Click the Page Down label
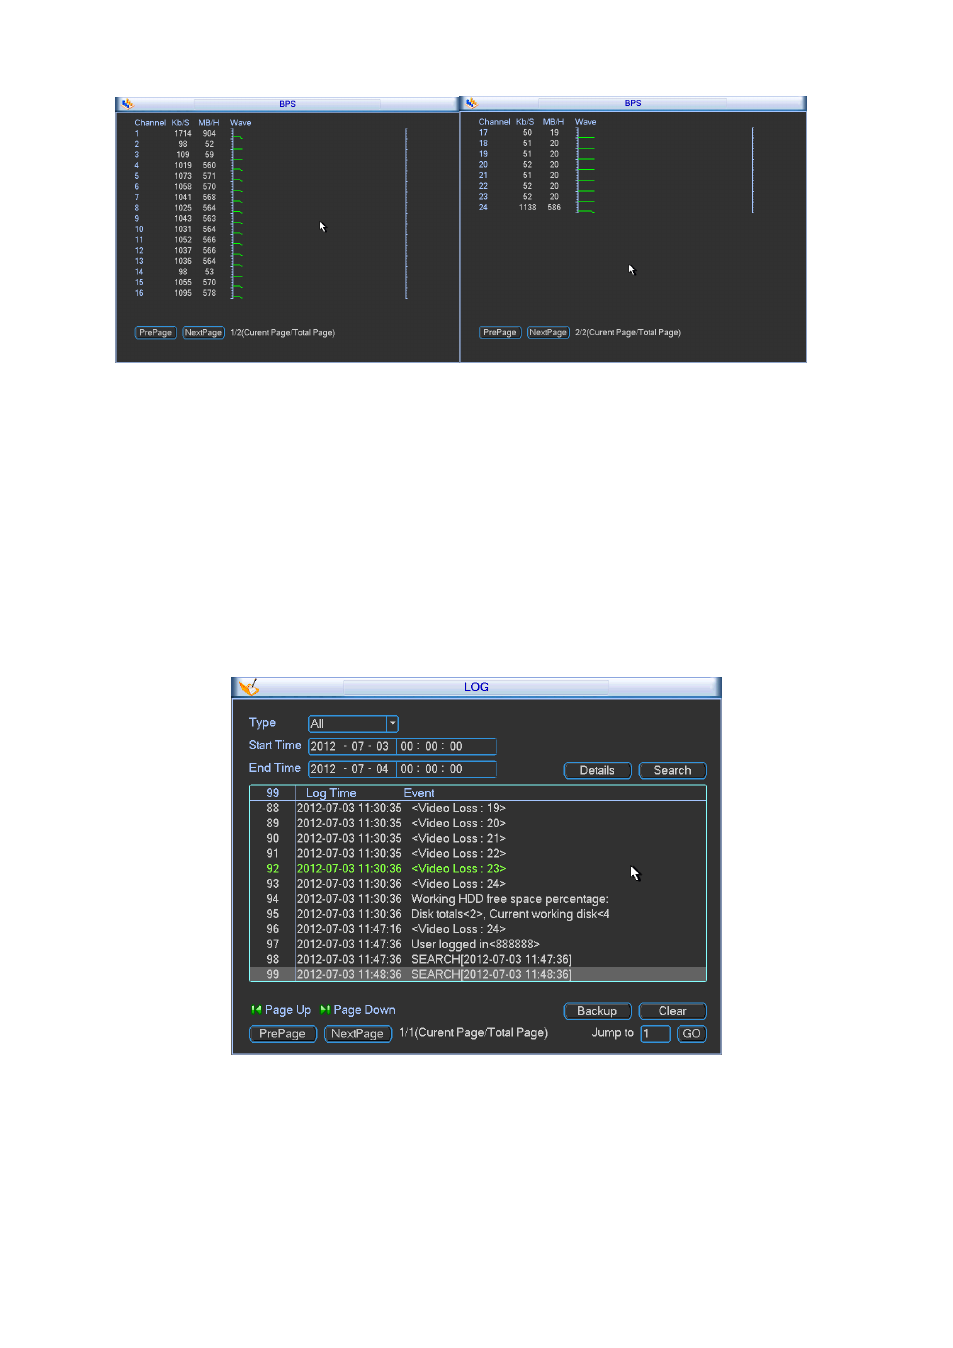953x1348 pixels. [x=364, y=1010]
